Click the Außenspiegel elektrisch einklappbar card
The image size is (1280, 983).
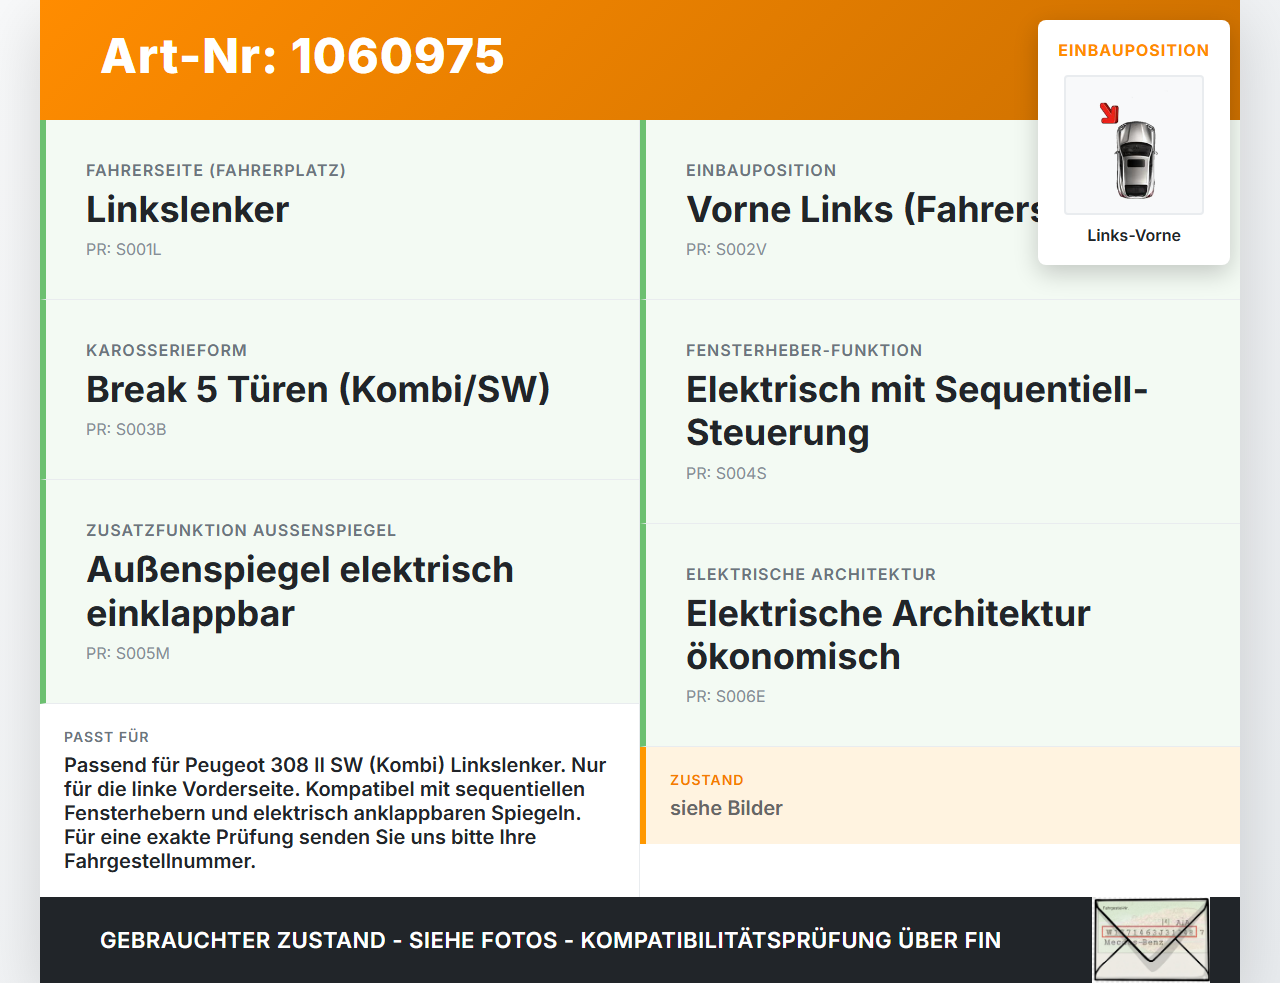[x=340, y=592]
